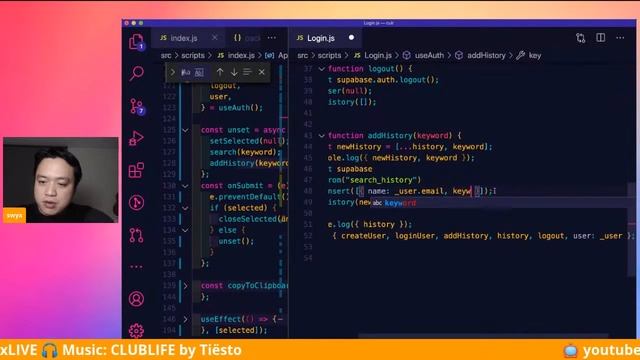This screenshot has height=360, width=640.
Task: Open the pull requests icon in activity bar
Action: [x=136, y=235]
